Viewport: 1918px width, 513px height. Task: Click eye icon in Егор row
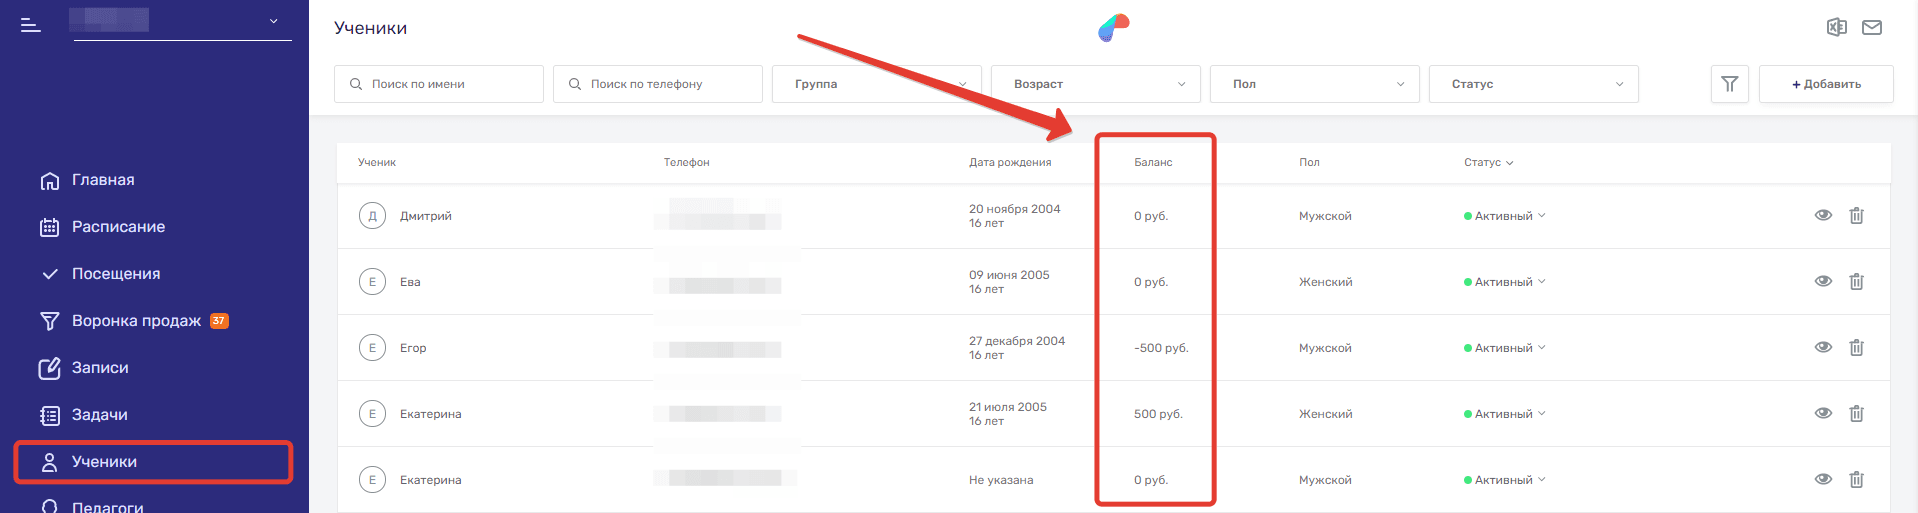pos(1823,348)
